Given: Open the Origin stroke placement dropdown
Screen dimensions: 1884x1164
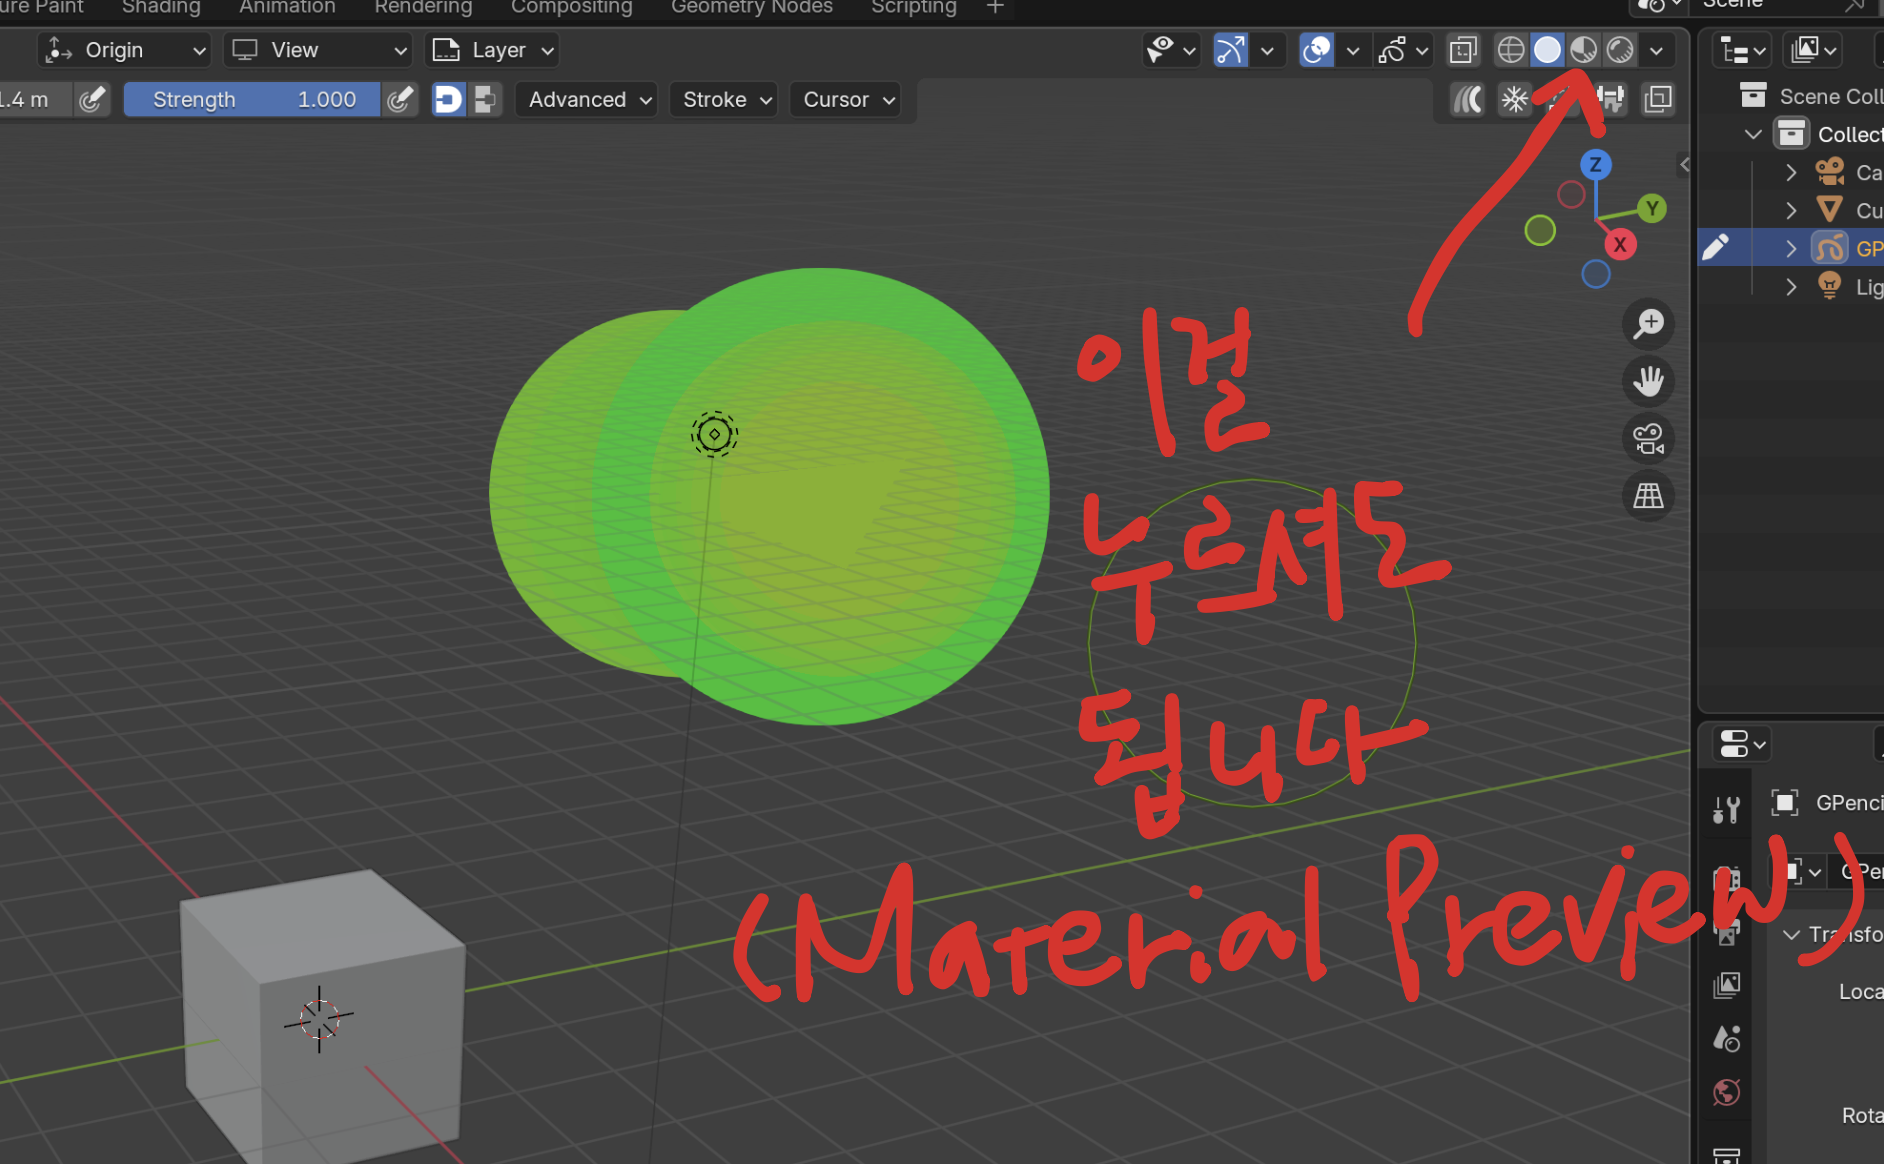Looking at the screenshot, I should click(125, 50).
